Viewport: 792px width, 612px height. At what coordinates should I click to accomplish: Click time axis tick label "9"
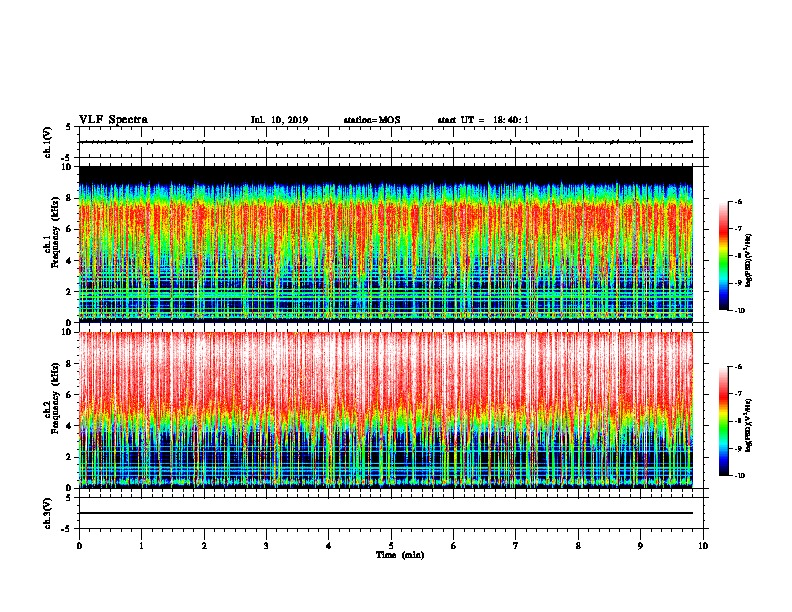[x=640, y=546]
